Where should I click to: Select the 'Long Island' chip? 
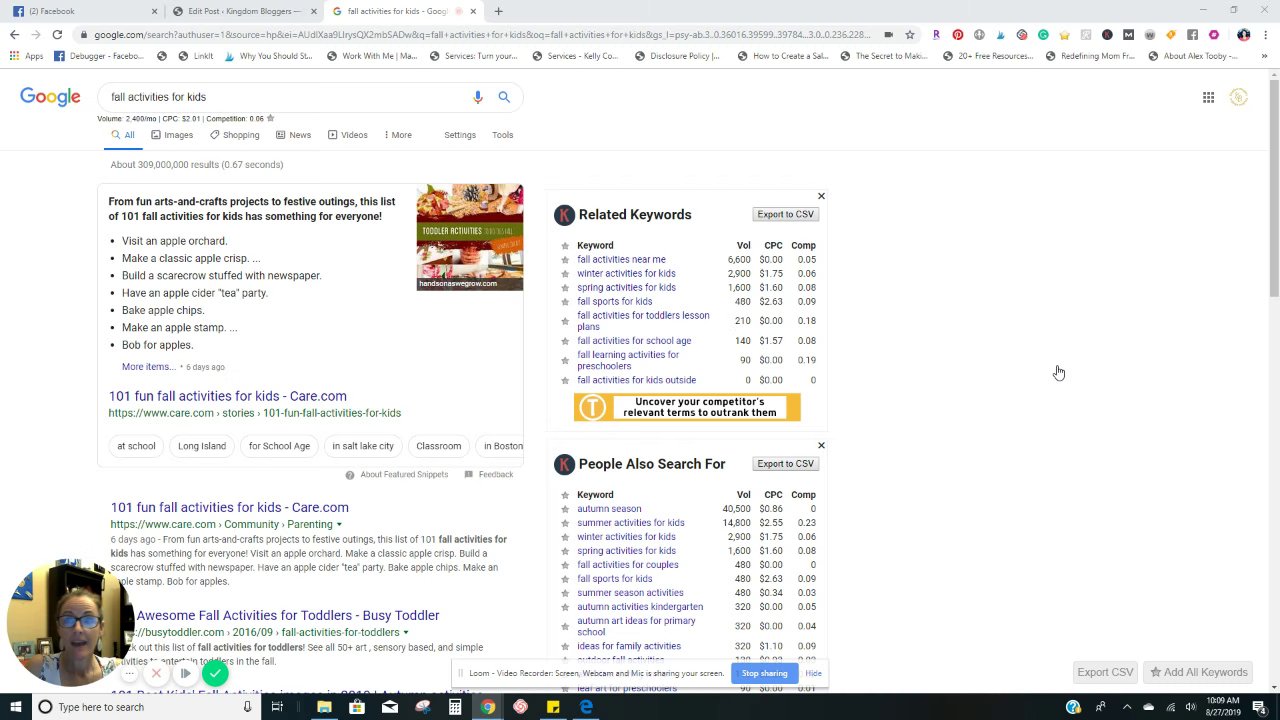click(202, 446)
